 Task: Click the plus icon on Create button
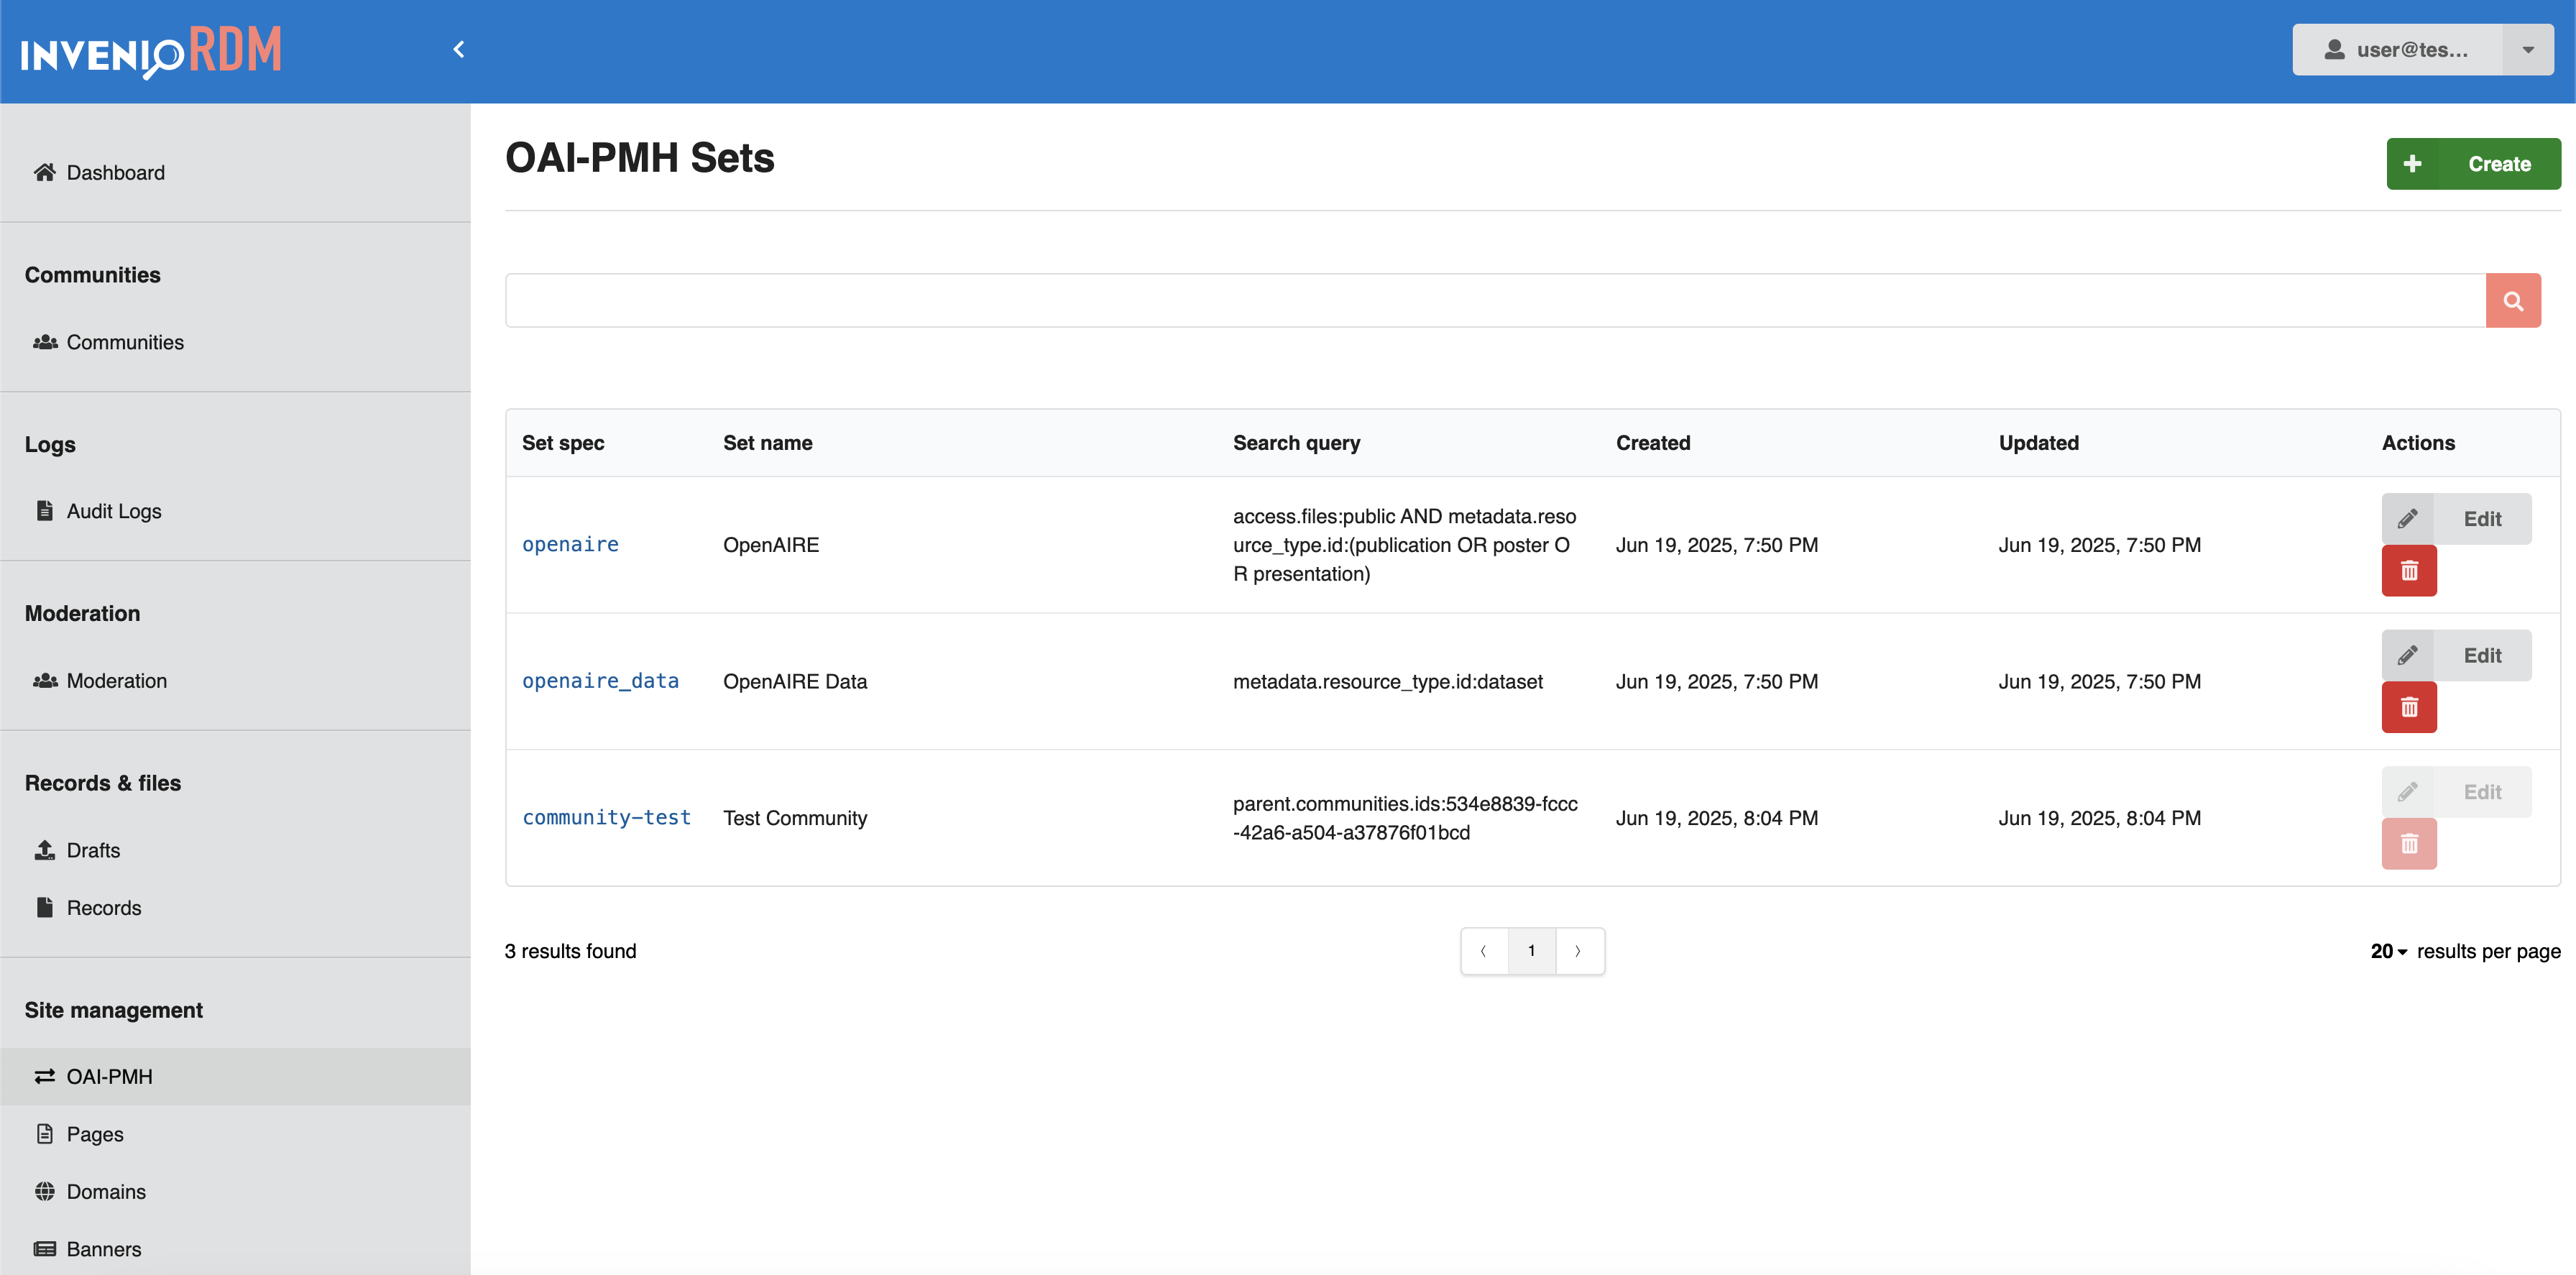click(x=2412, y=163)
